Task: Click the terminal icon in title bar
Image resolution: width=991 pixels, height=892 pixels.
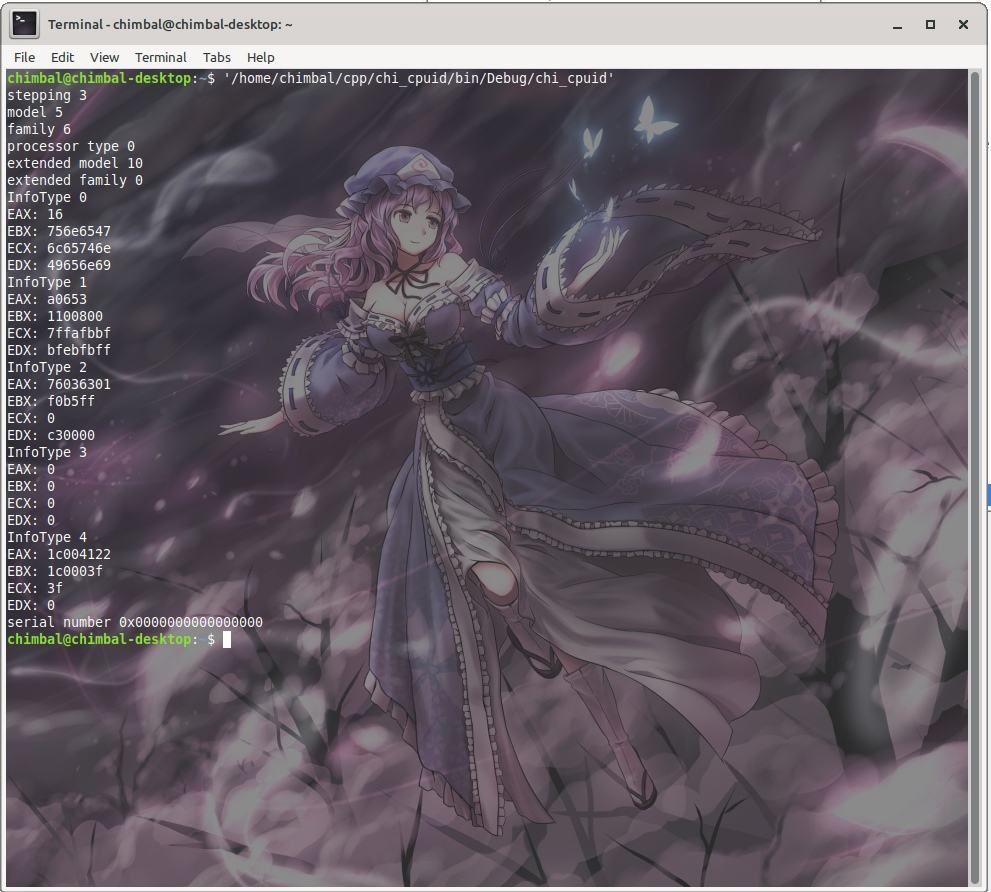Action: pyautogui.click(x=24, y=24)
